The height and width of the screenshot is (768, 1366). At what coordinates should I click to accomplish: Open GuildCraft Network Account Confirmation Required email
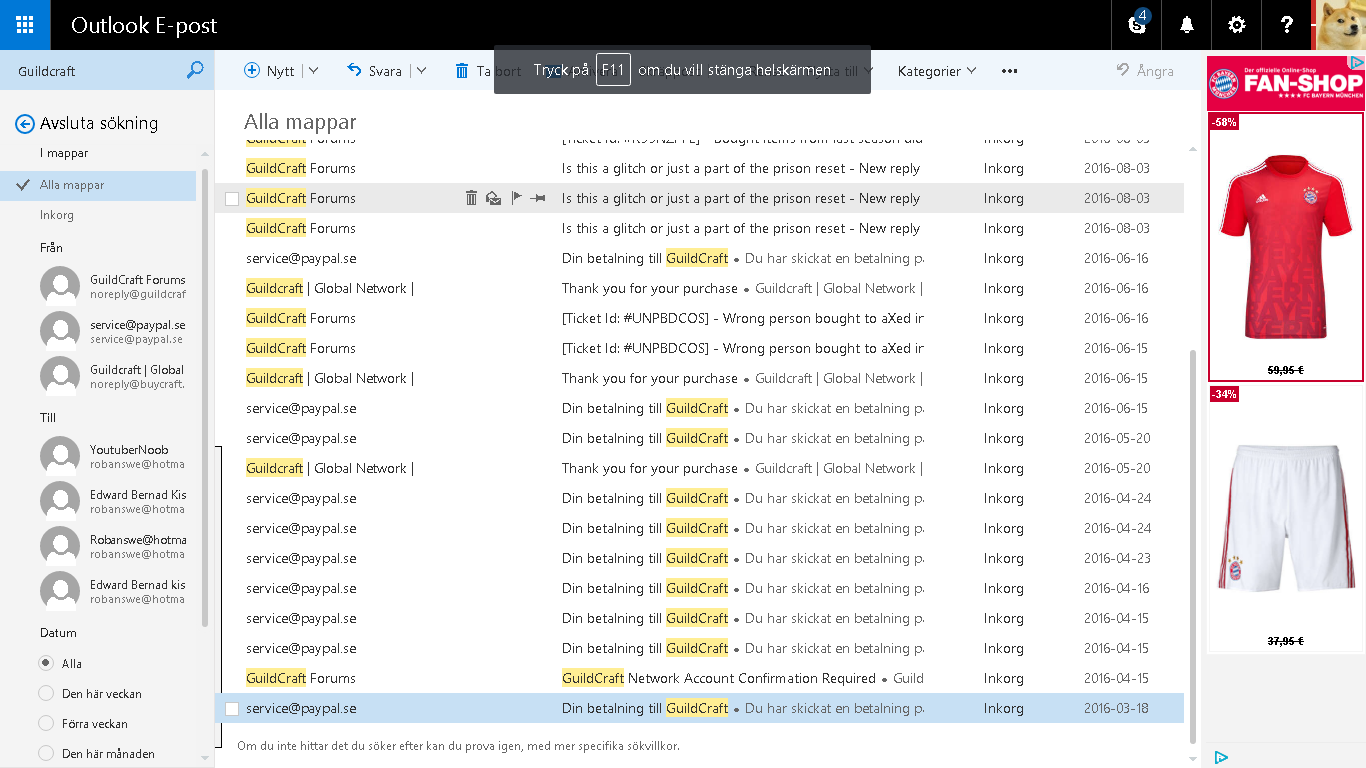tap(699, 678)
